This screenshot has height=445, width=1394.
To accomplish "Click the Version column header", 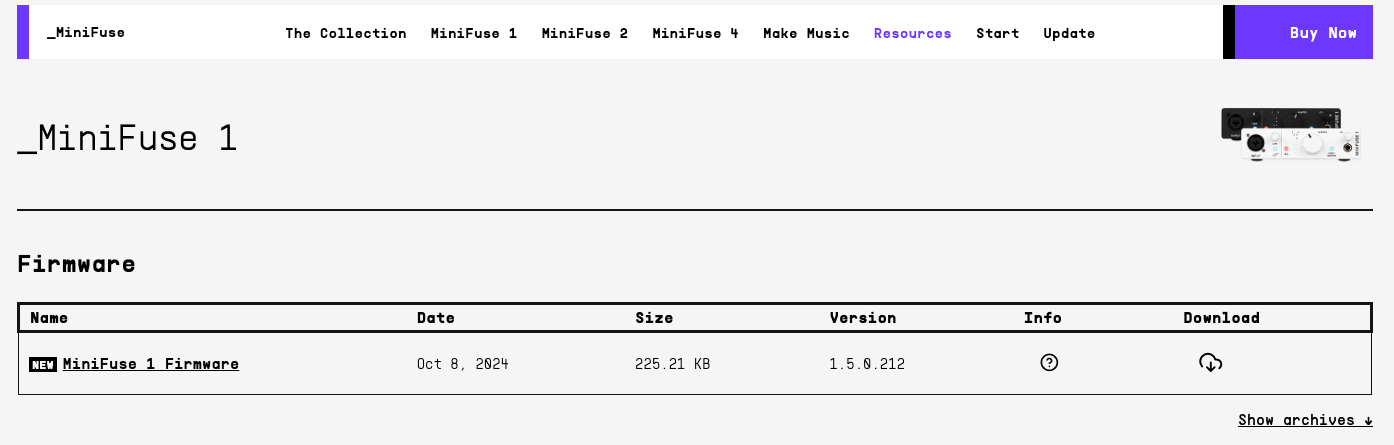I will (x=863, y=318).
